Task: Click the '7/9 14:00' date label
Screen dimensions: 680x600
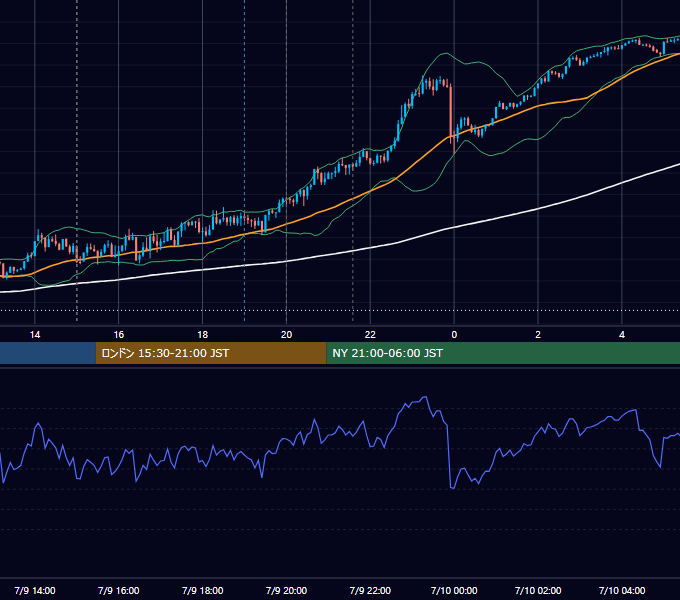Action: [35, 590]
